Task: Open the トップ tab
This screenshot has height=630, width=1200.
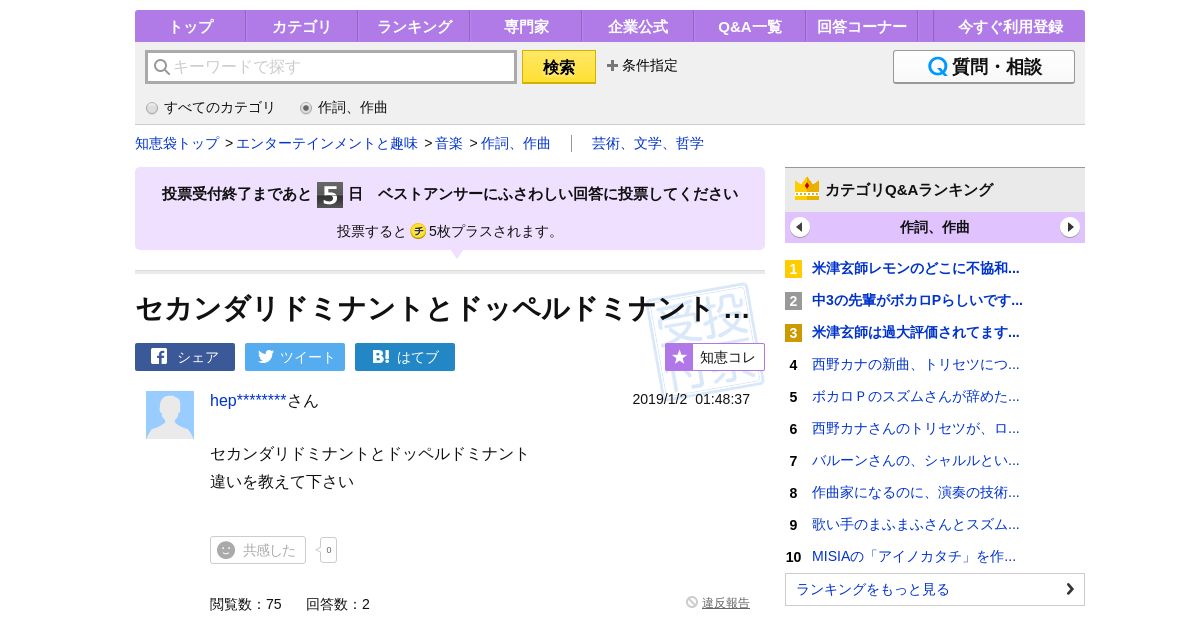Action: tap(190, 26)
